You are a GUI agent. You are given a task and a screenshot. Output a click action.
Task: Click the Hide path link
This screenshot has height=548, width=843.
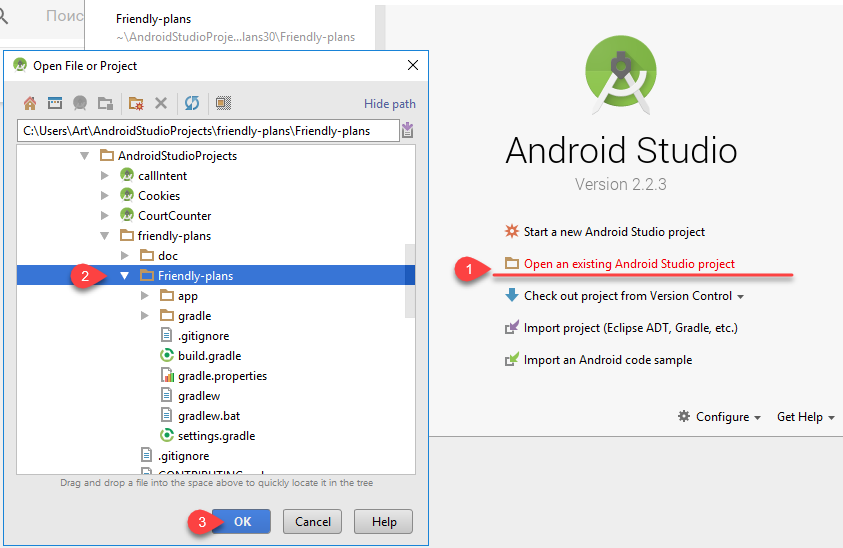pyautogui.click(x=389, y=104)
